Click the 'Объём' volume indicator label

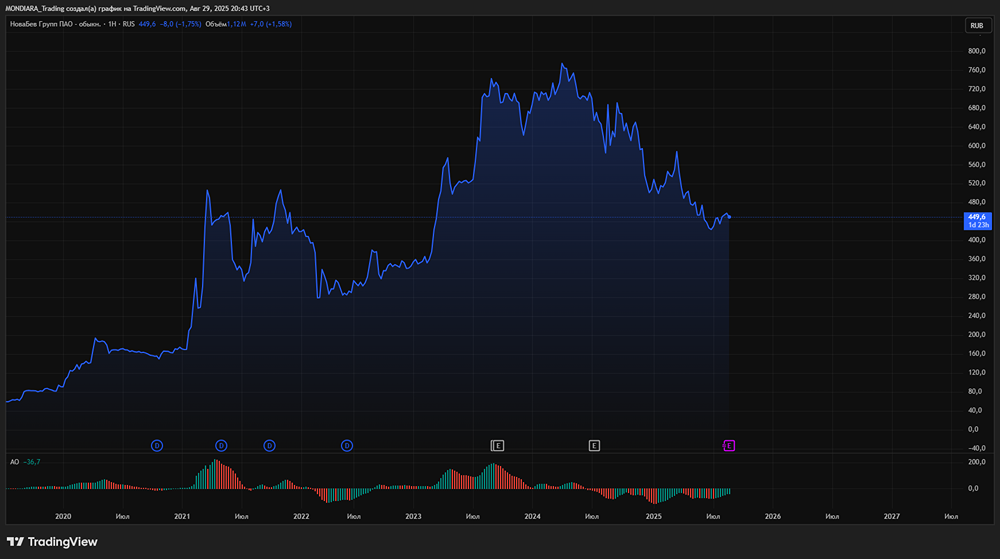216,24
